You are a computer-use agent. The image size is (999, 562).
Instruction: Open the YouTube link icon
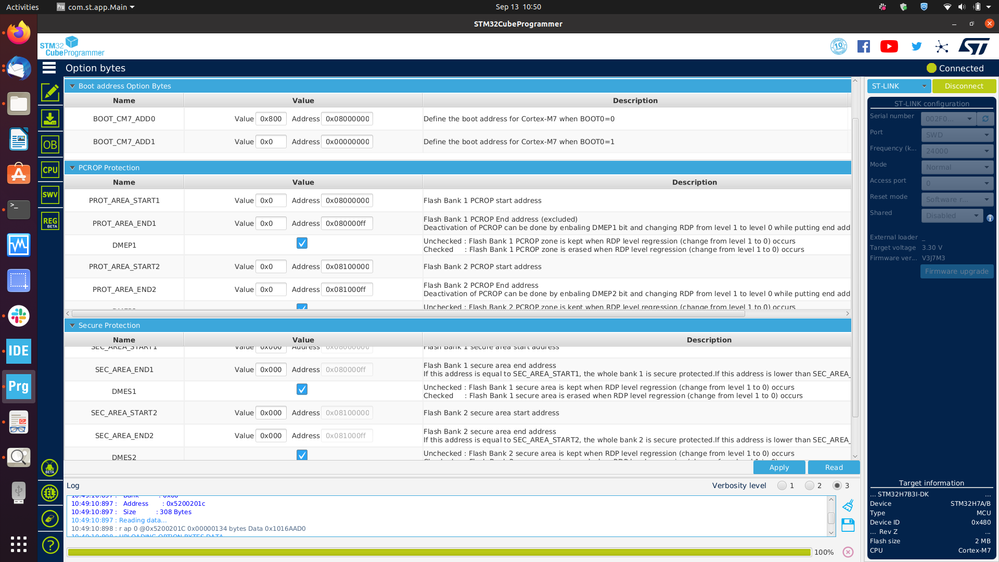click(x=889, y=47)
